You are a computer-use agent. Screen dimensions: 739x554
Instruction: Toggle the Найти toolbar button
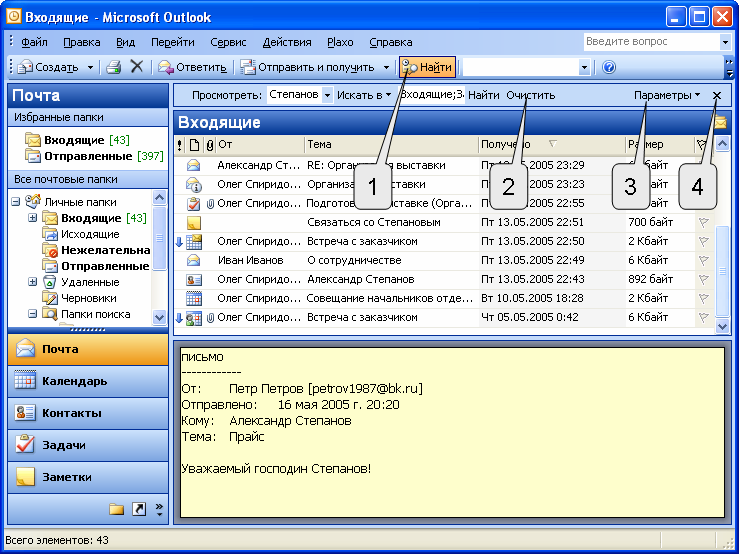pyautogui.click(x=427, y=67)
